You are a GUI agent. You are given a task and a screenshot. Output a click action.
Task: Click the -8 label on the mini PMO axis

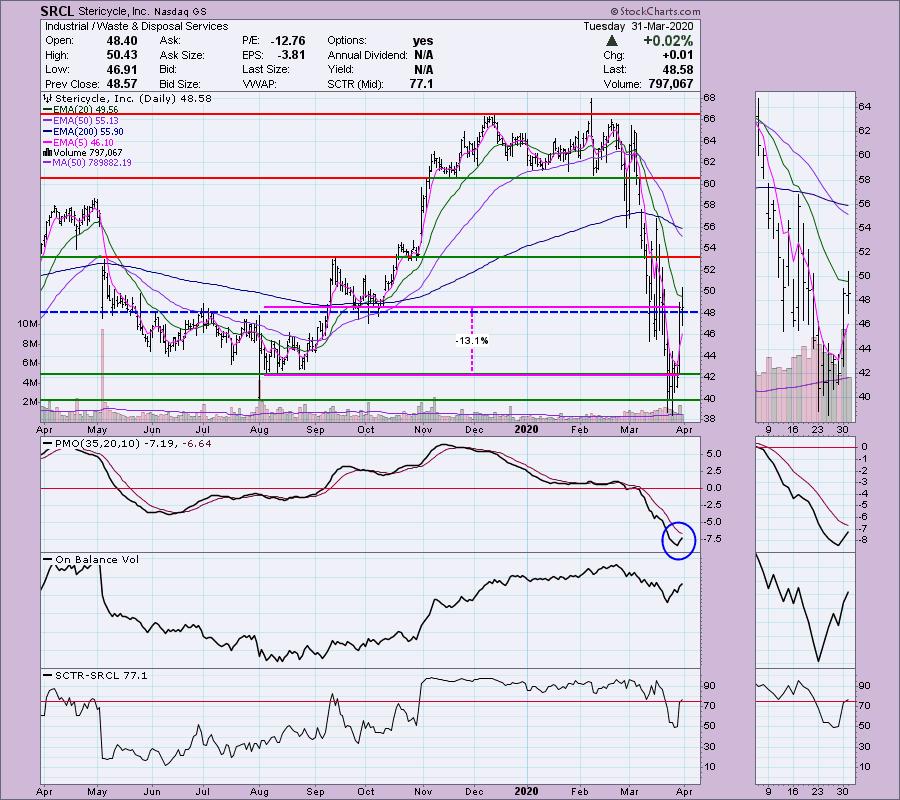click(x=864, y=540)
